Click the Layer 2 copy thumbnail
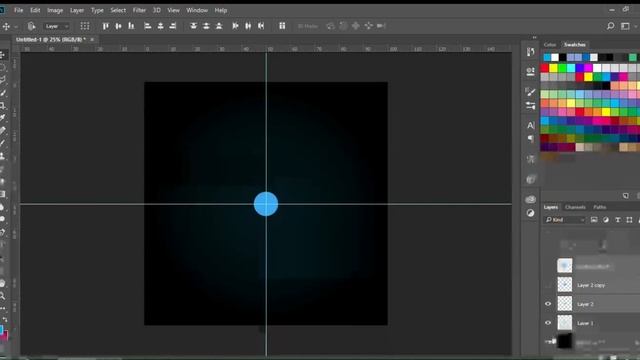 [x=565, y=284]
